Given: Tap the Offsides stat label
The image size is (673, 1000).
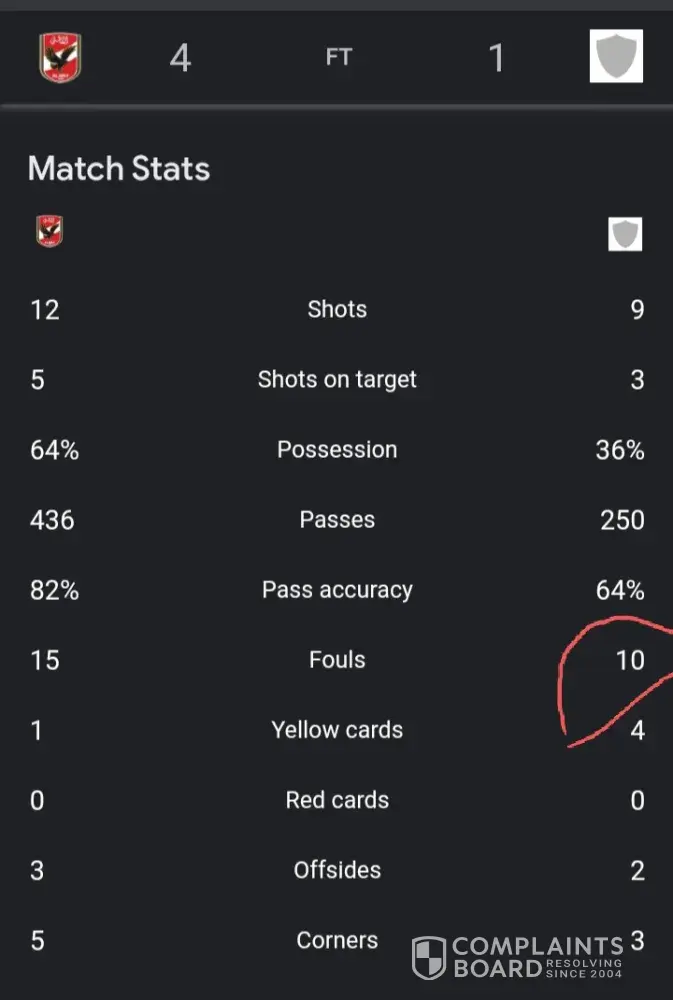Looking at the screenshot, I should point(337,870).
